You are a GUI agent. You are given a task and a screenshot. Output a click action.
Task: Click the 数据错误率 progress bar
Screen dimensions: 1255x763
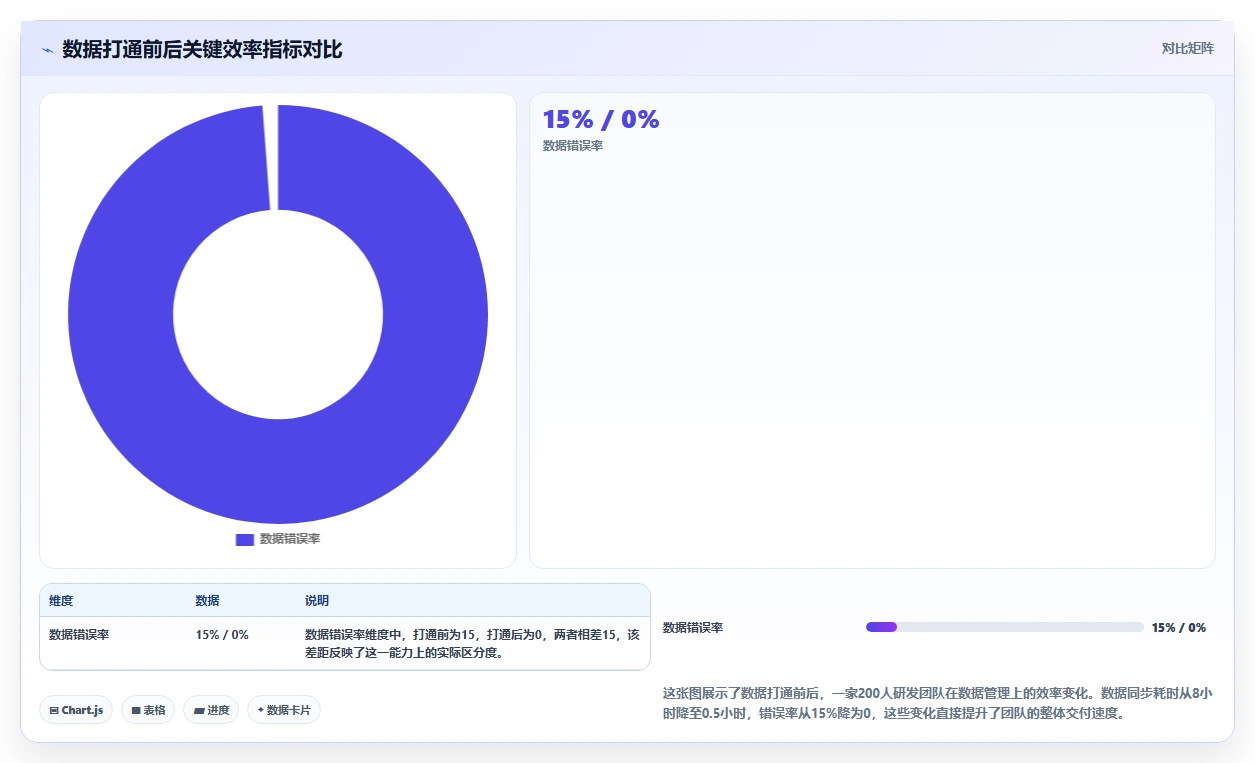click(x=1004, y=627)
